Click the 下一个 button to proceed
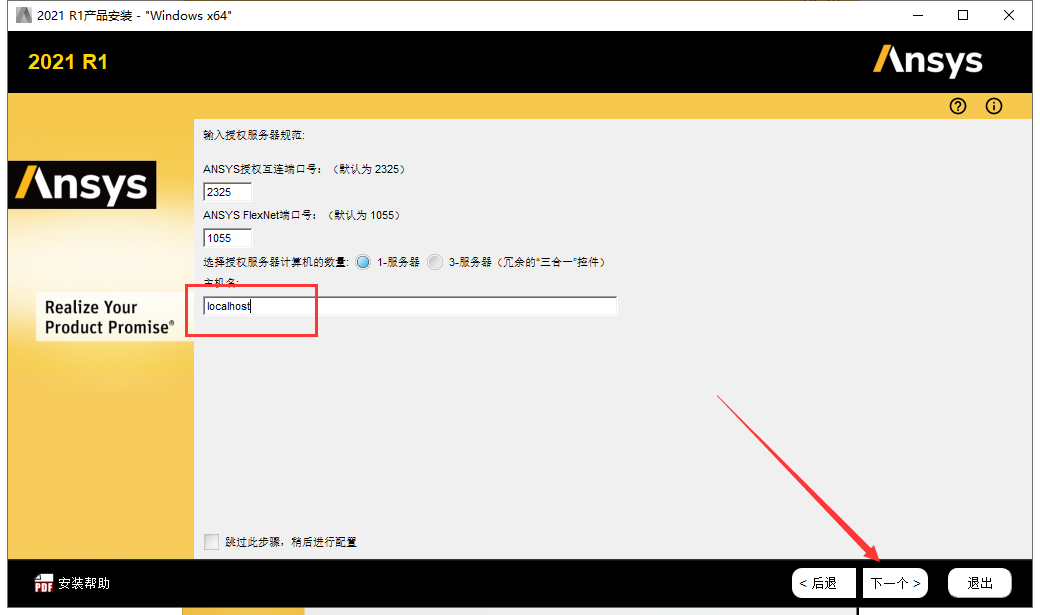 point(895,582)
